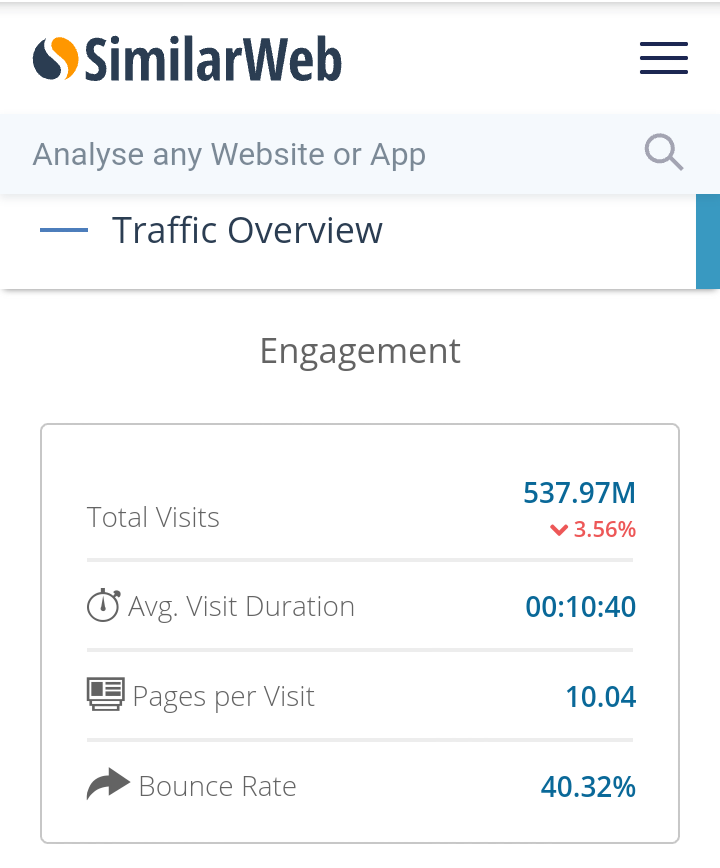Click the 00:10:40 duration value
720x868 pixels.
581,606
